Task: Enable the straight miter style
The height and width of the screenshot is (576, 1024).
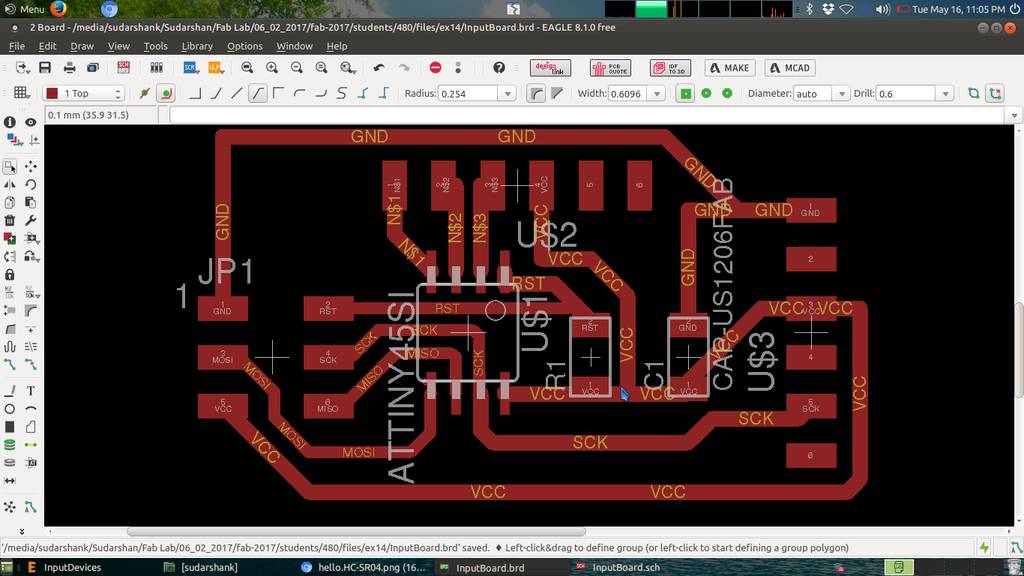Action: 557,93
